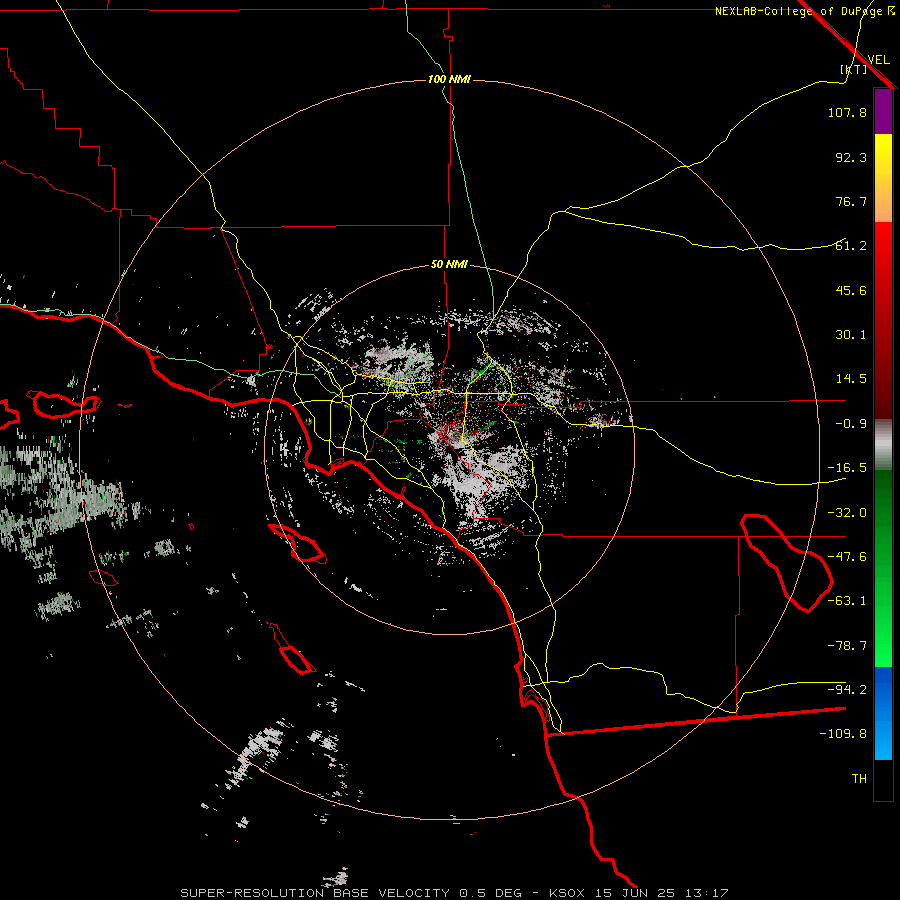Click the -109.8 value on velocity scale
900x900 pixels.
click(x=843, y=734)
